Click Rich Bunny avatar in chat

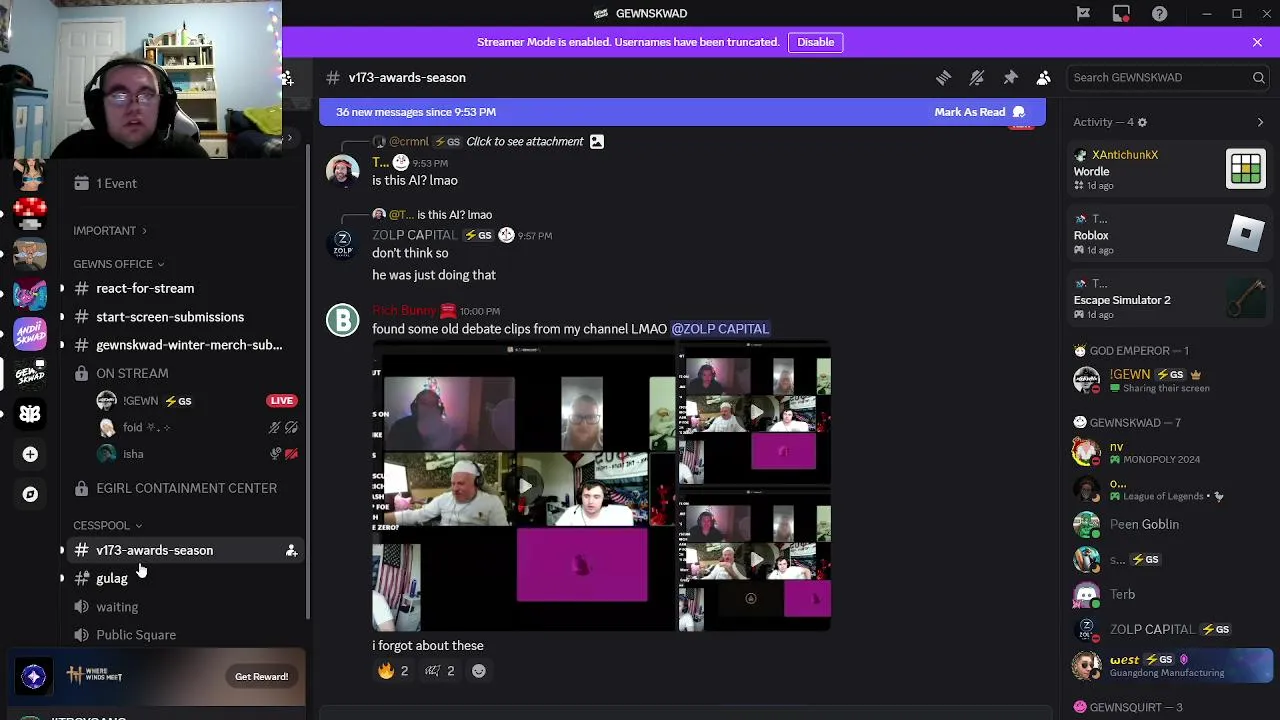click(342, 320)
